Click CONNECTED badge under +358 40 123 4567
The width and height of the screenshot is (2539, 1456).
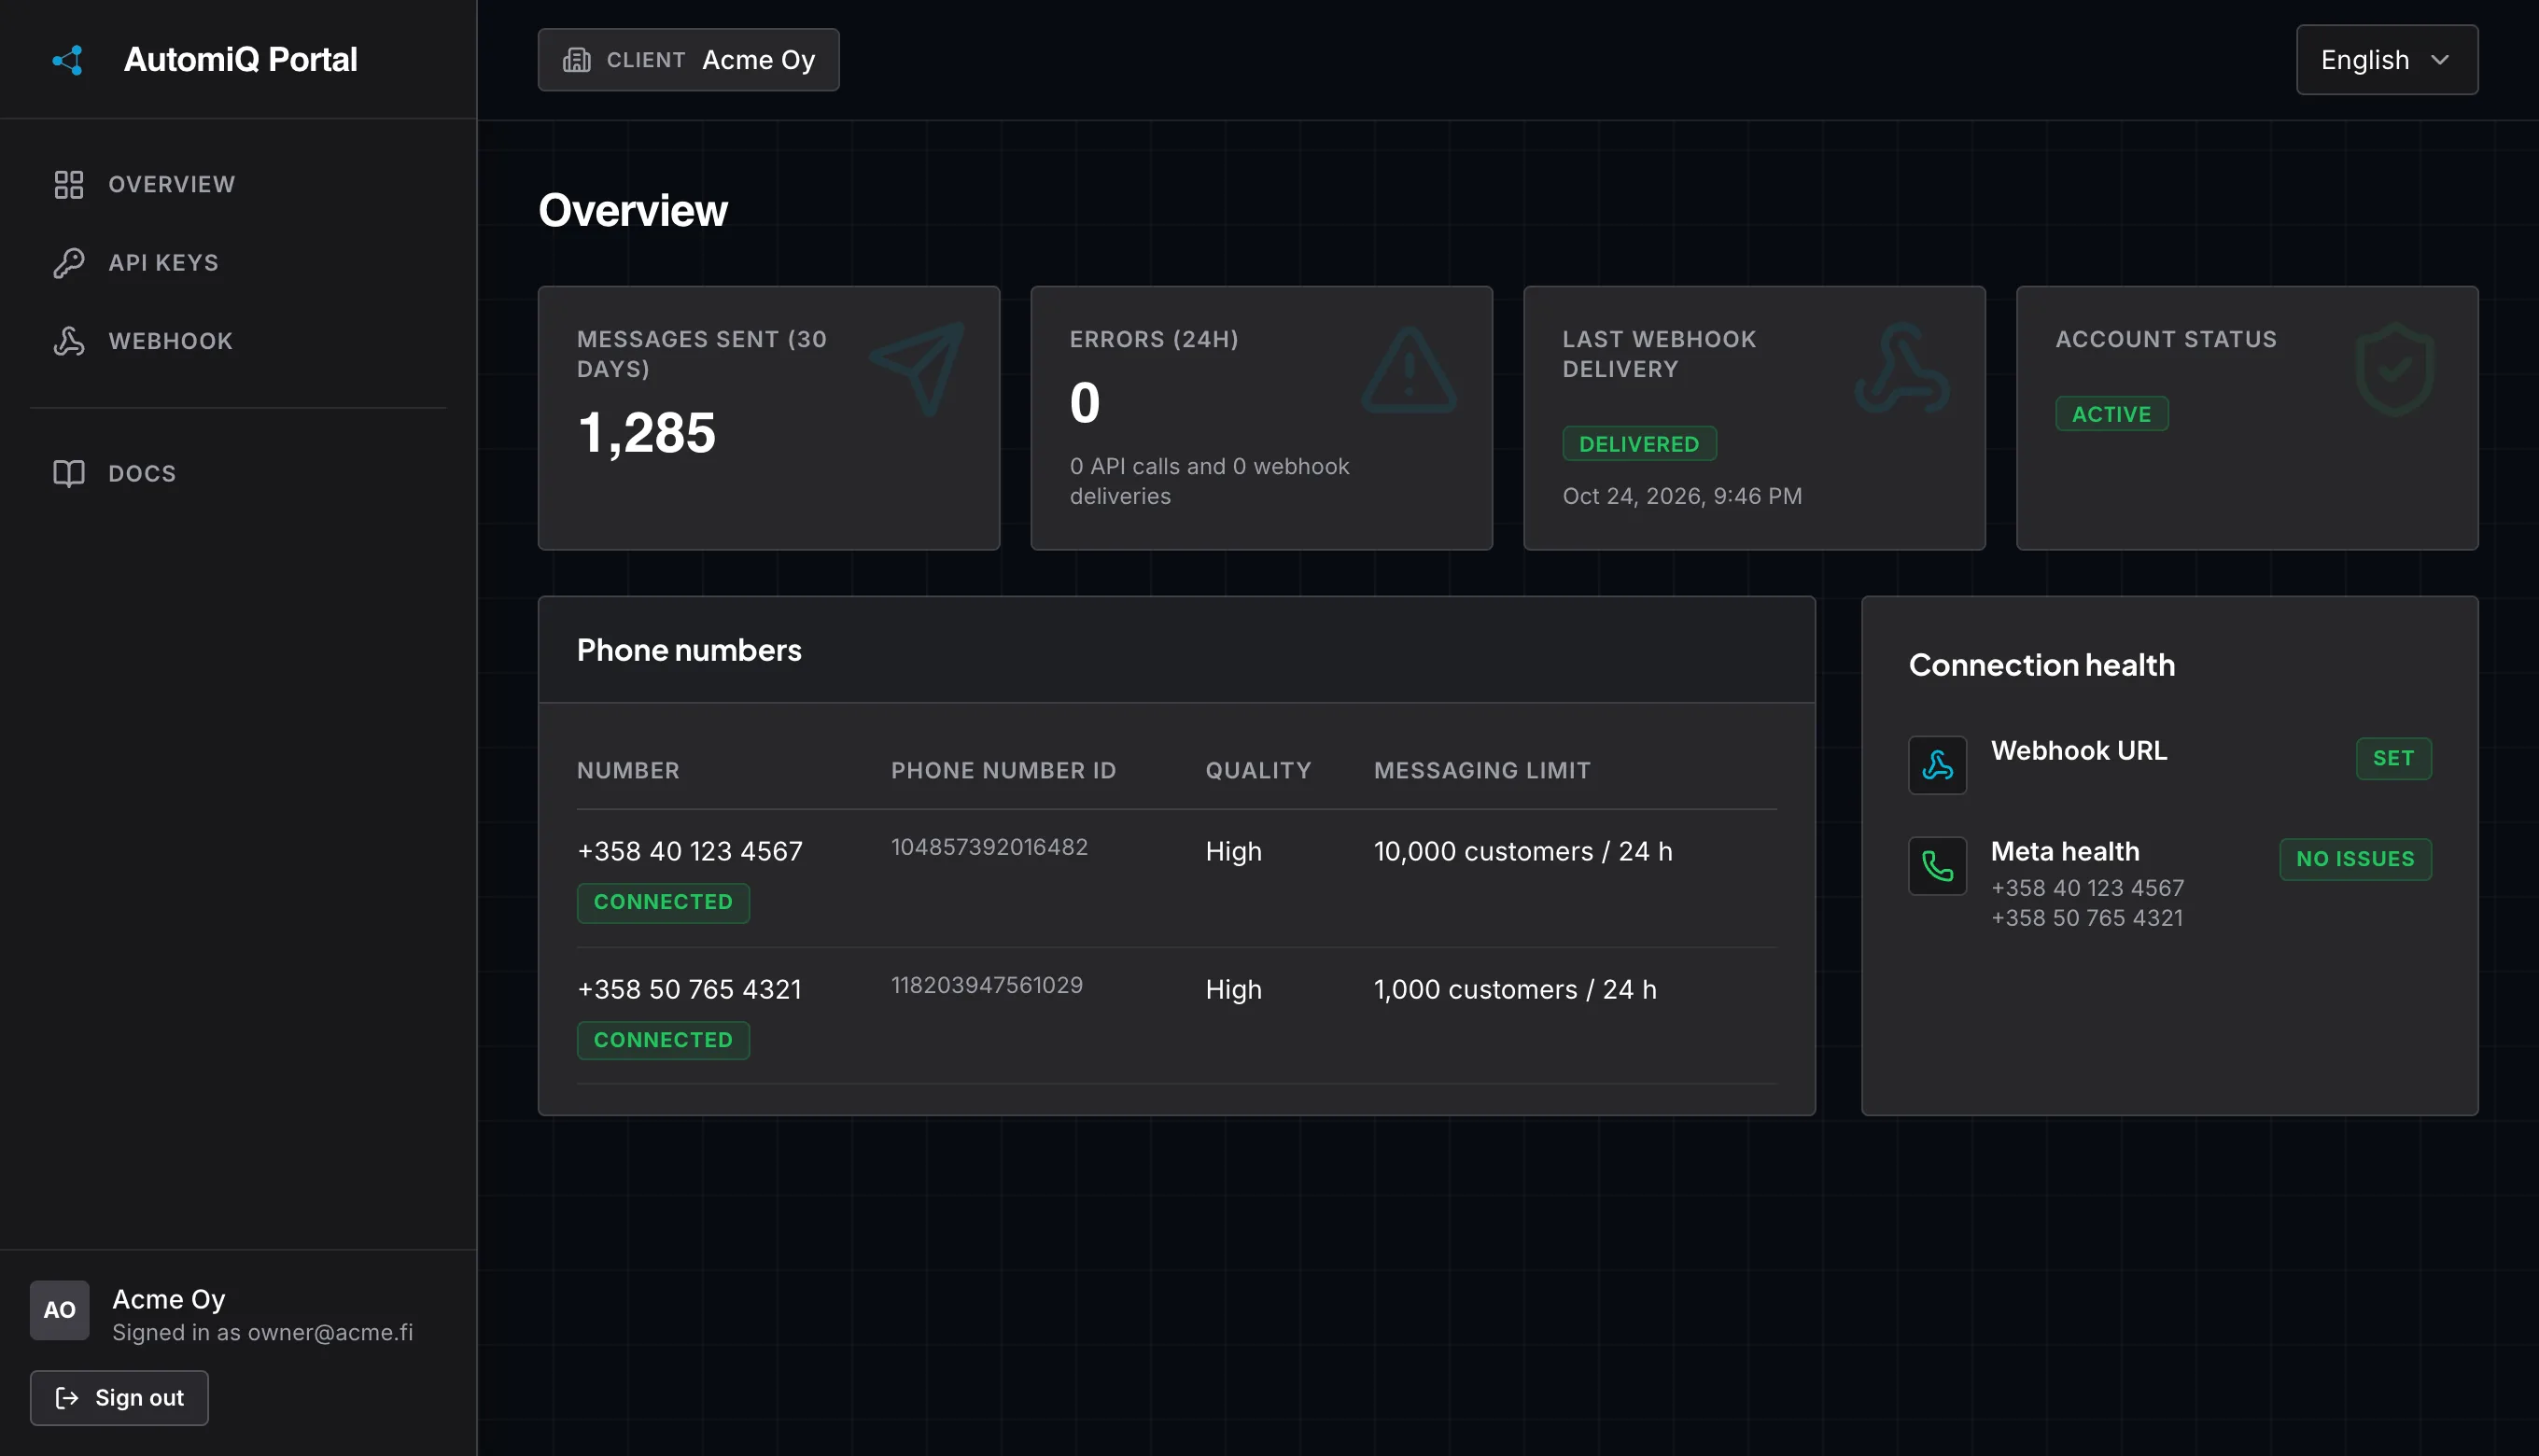663,902
